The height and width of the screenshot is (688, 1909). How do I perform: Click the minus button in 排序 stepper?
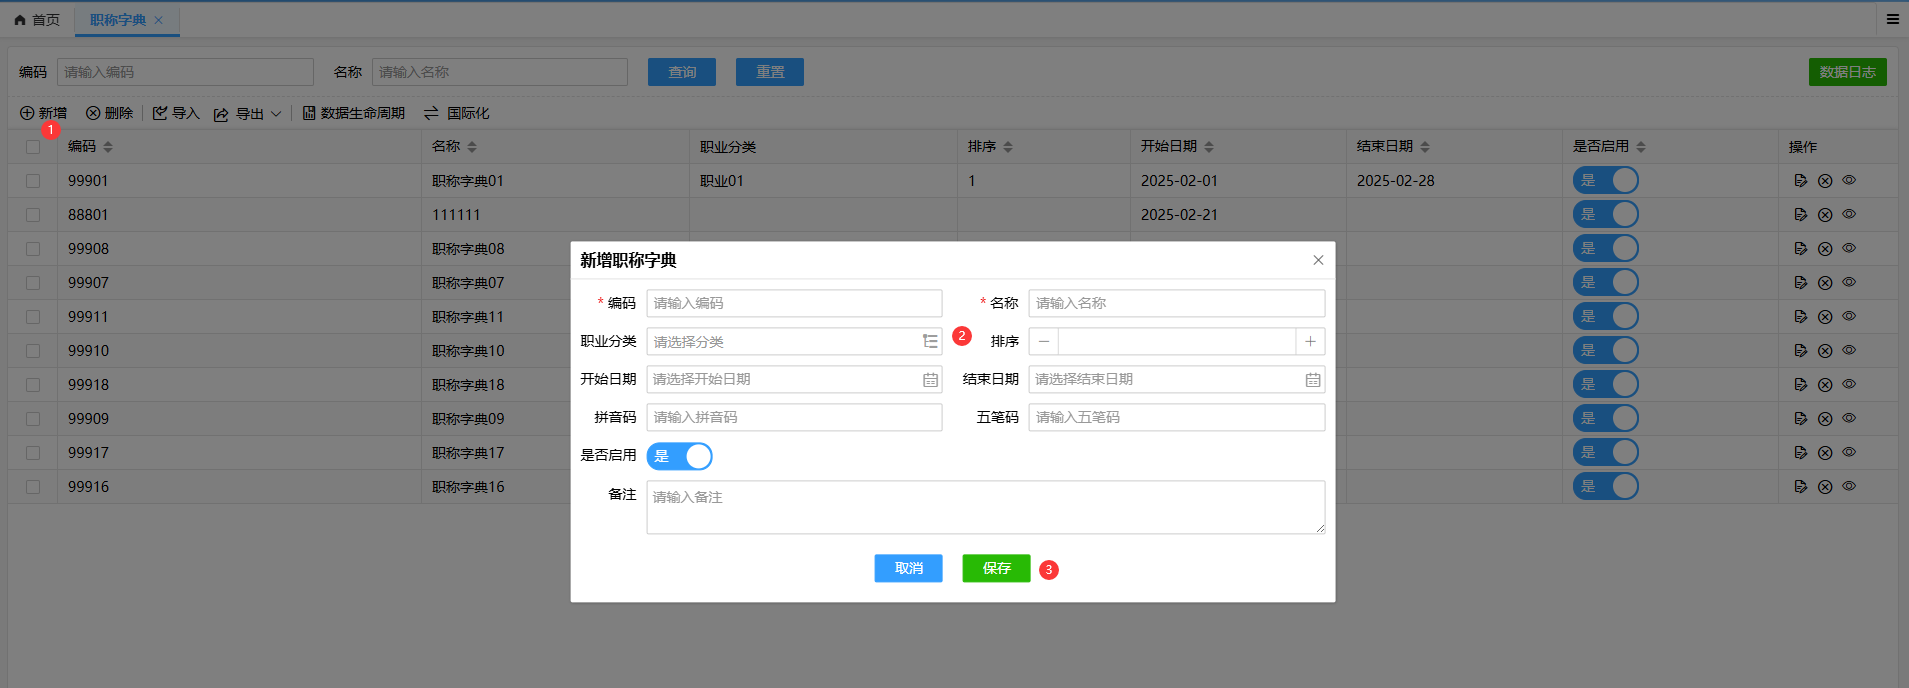1044,342
